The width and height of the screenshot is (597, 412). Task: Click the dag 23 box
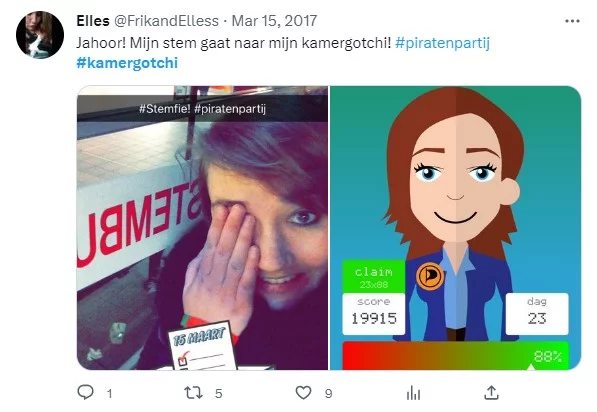(537, 314)
